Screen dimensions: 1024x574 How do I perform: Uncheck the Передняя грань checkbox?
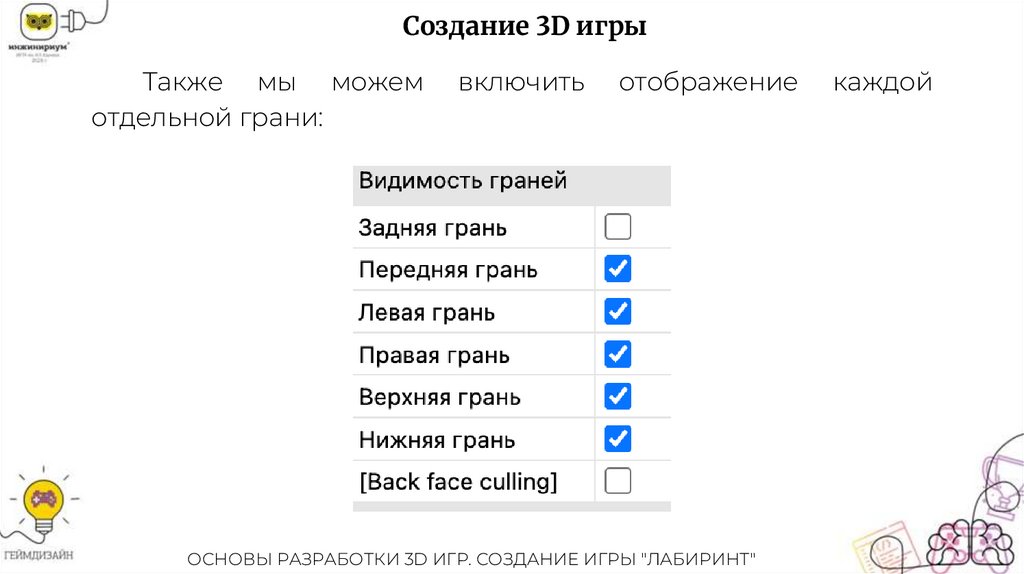pyautogui.click(x=618, y=269)
